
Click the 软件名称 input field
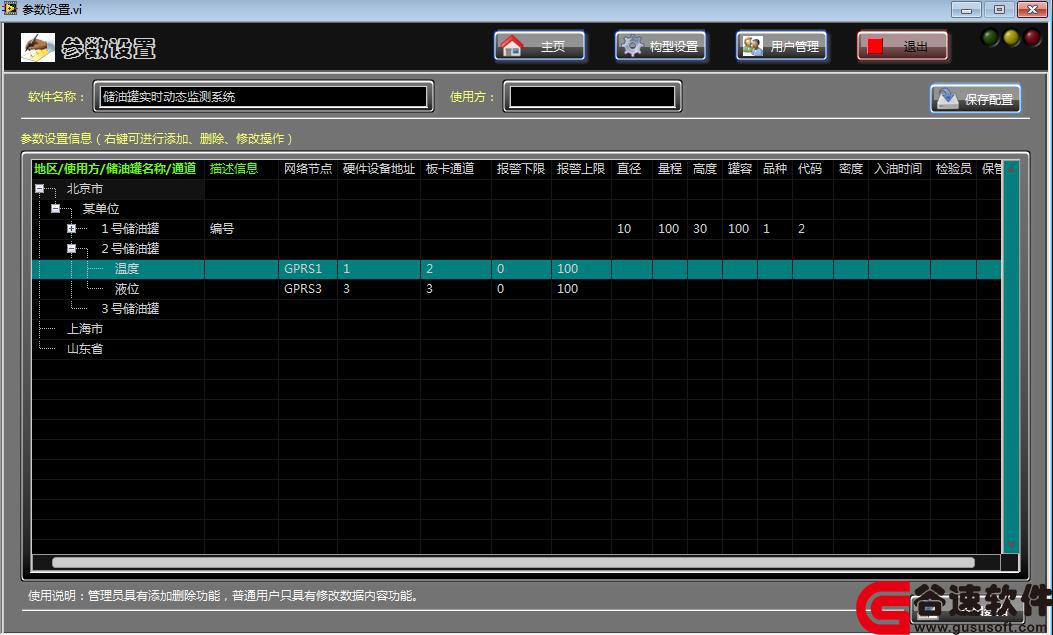click(x=263, y=97)
